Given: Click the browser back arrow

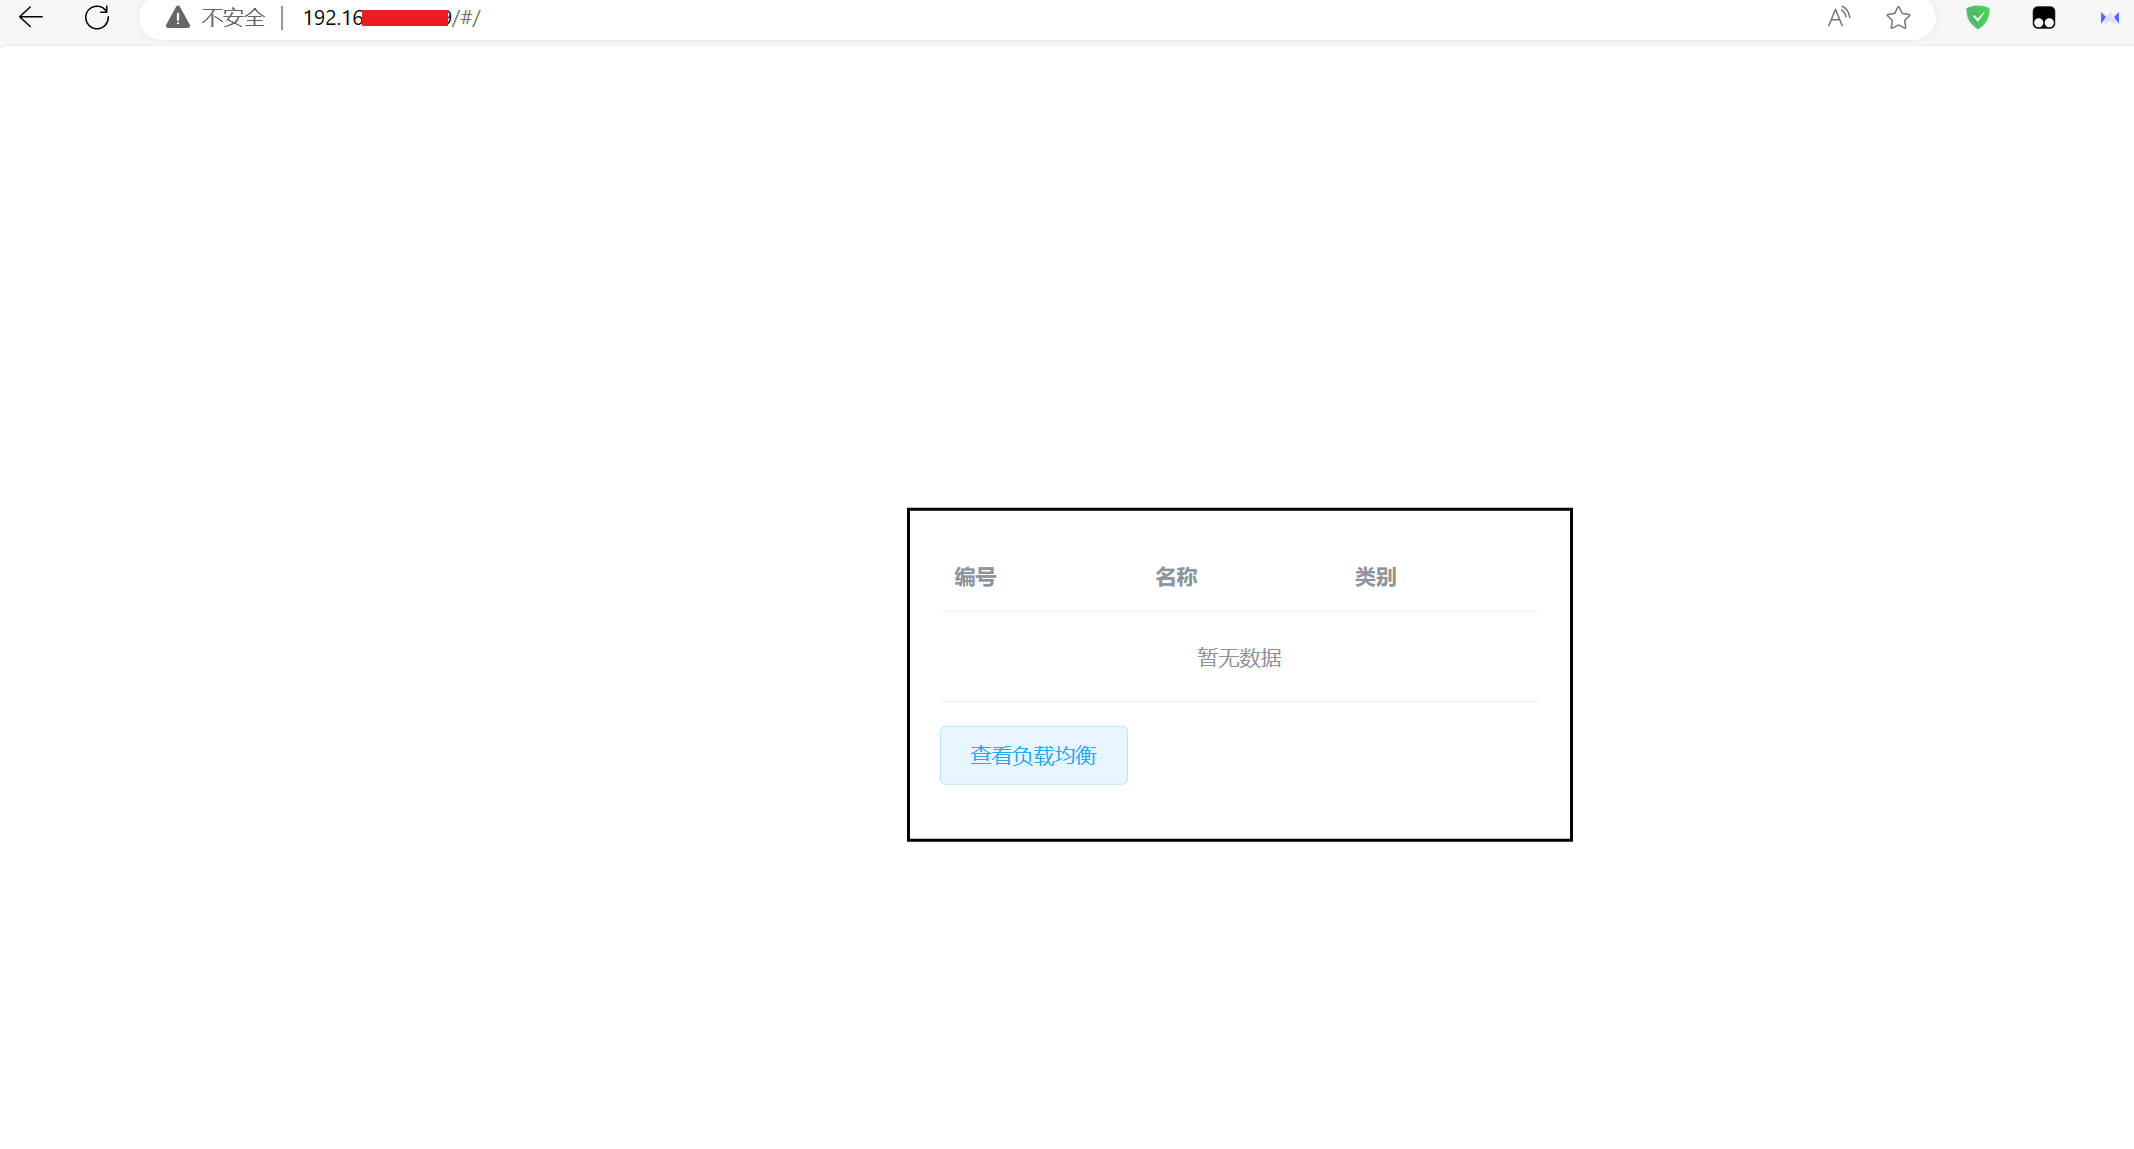Looking at the screenshot, I should tap(31, 17).
